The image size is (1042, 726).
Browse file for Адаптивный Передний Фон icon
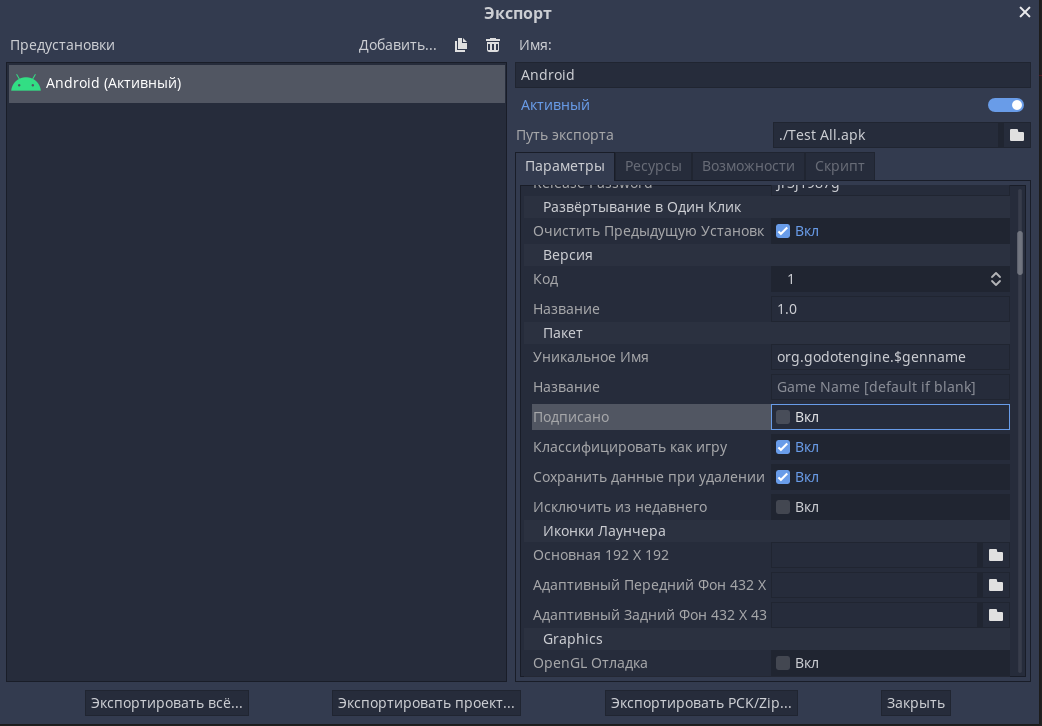[995, 585]
